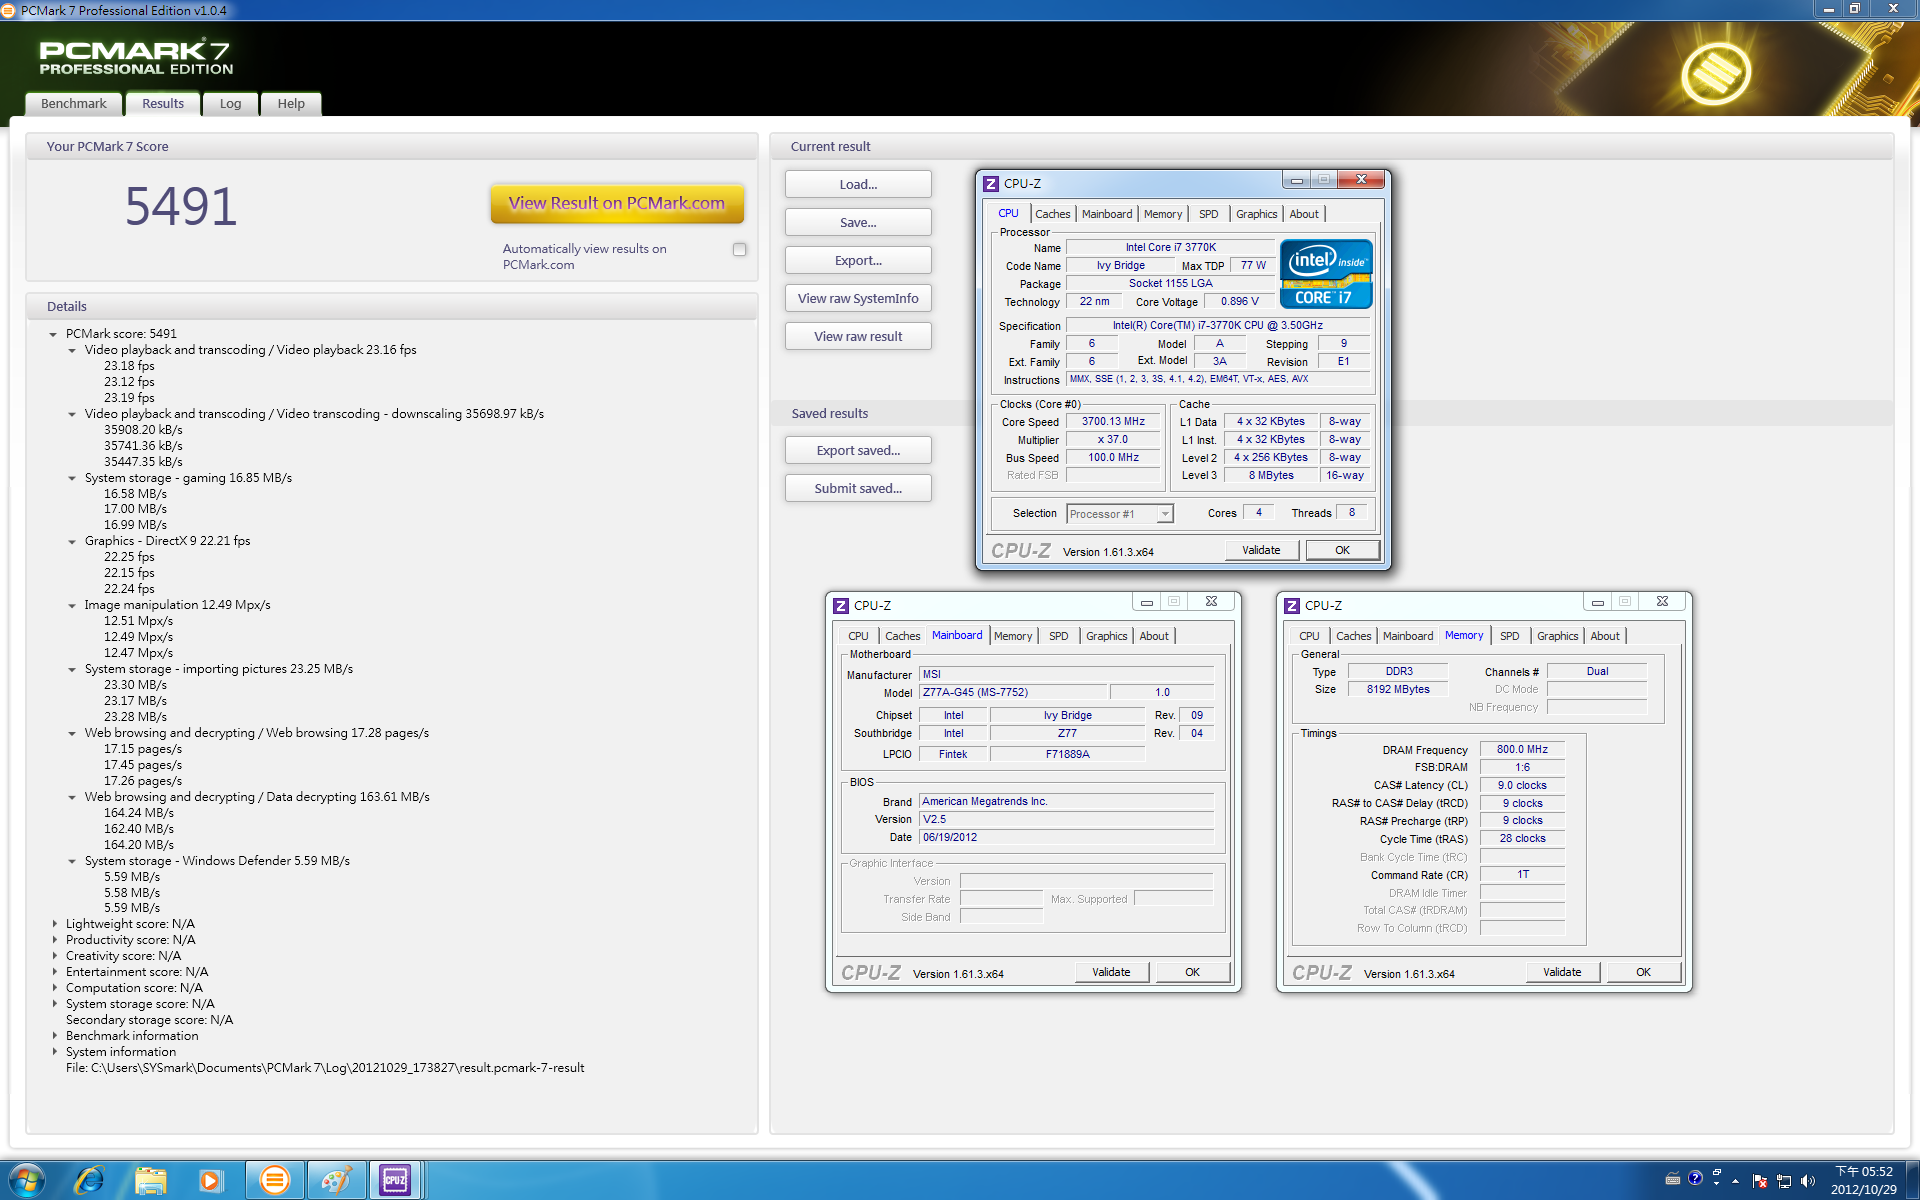This screenshot has width=1920, height=1200.
Task: Click the Show Desktop strip on taskbar
Action: (1912, 1181)
